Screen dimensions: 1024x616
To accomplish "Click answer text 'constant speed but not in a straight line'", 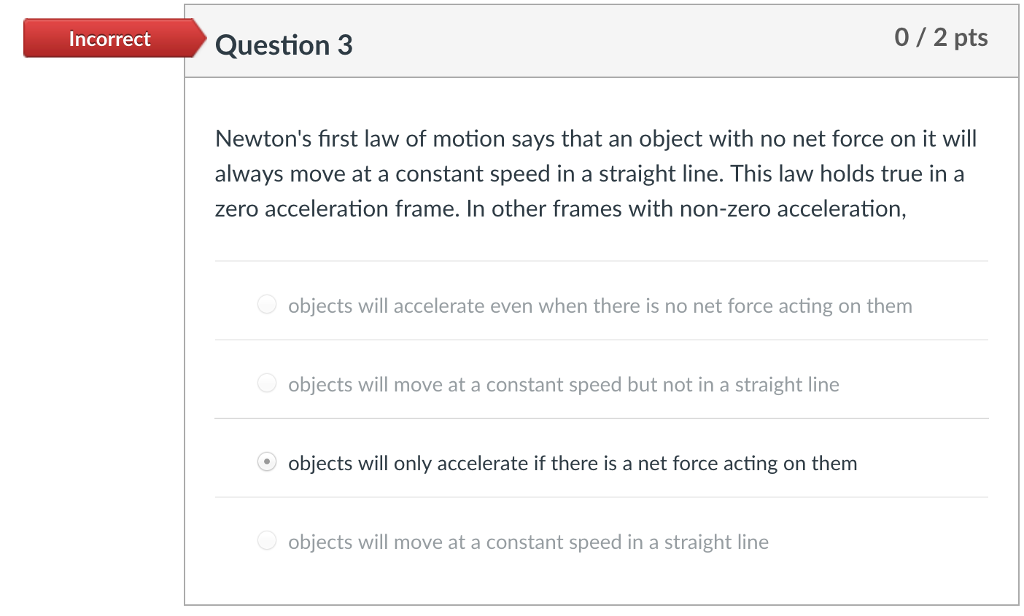I will pos(663,384).
